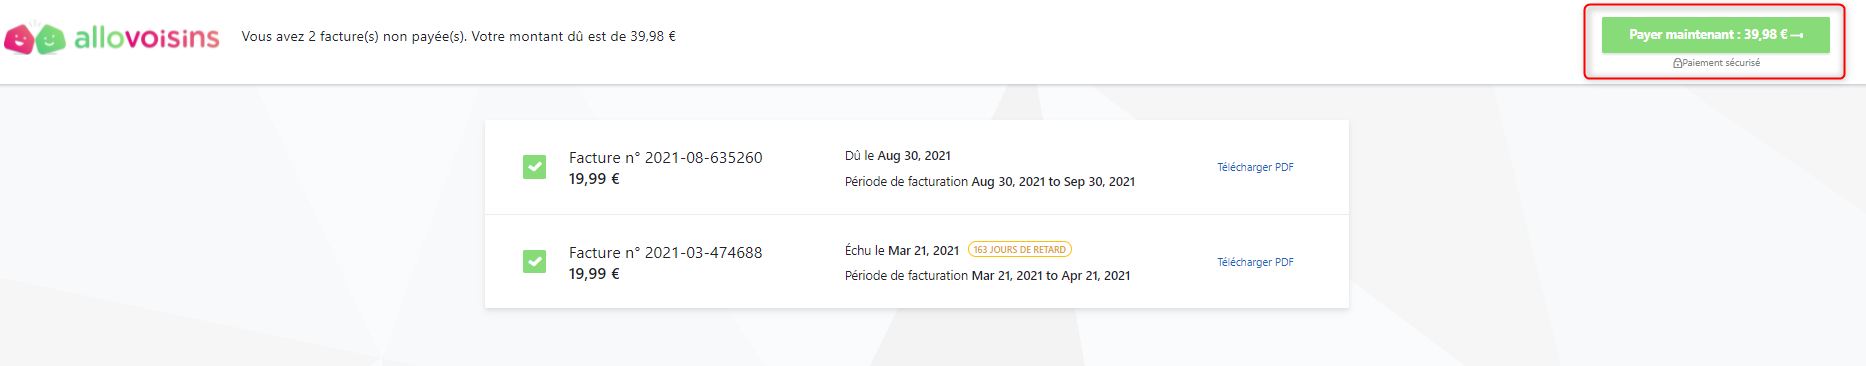Click the Dû le Aug 30, 2021 text

click(x=898, y=156)
